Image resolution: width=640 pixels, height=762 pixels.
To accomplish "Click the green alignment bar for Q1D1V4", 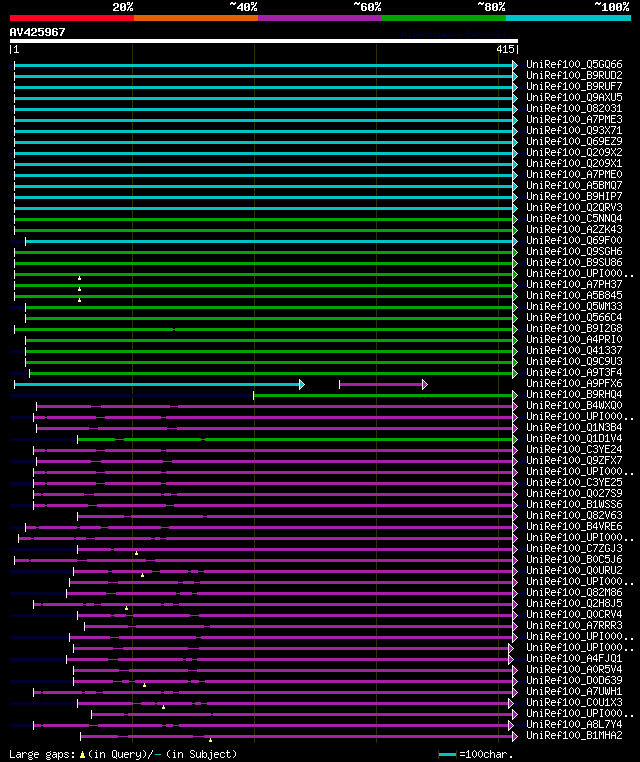I will 297,439.
